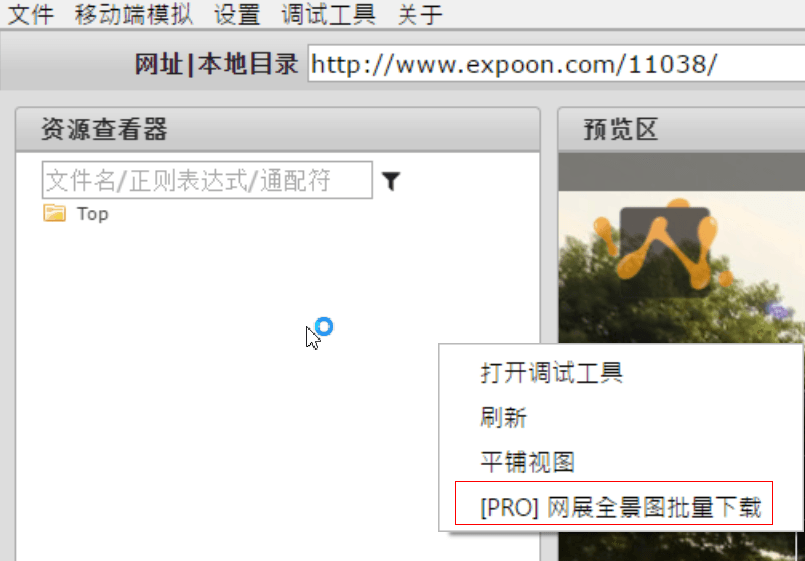
Task: Open the 文件 menu
Action: pos(31,14)
